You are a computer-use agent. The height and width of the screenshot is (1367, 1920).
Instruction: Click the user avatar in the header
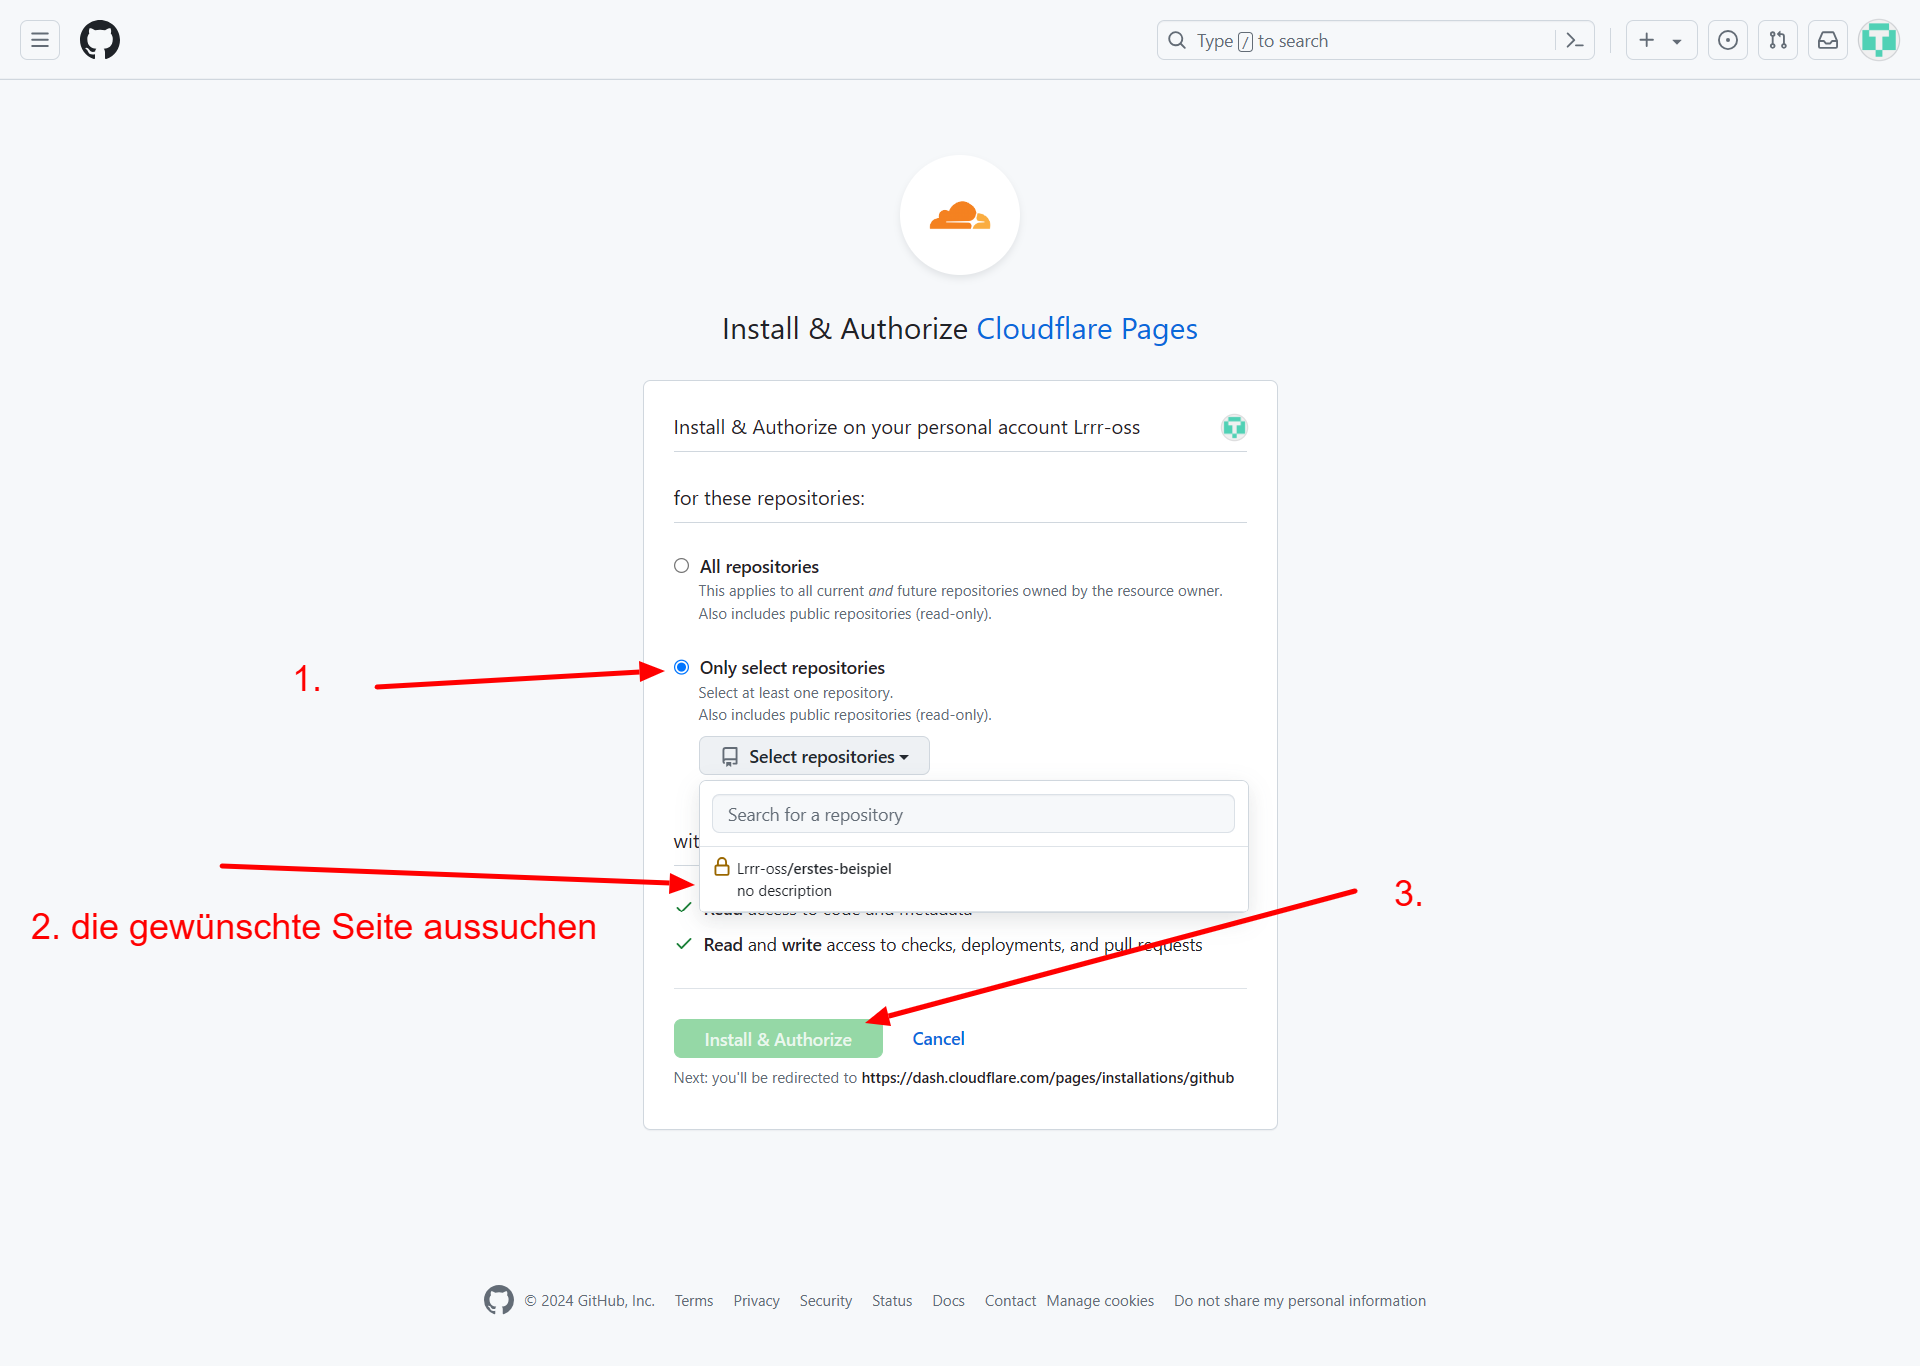(x=1878, y=40)
